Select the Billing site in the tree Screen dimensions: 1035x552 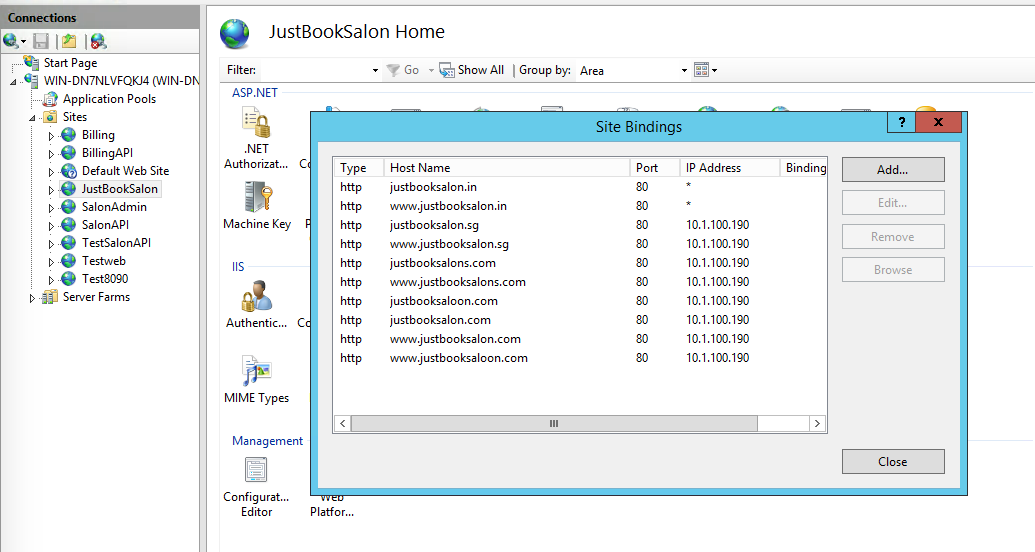98,135
